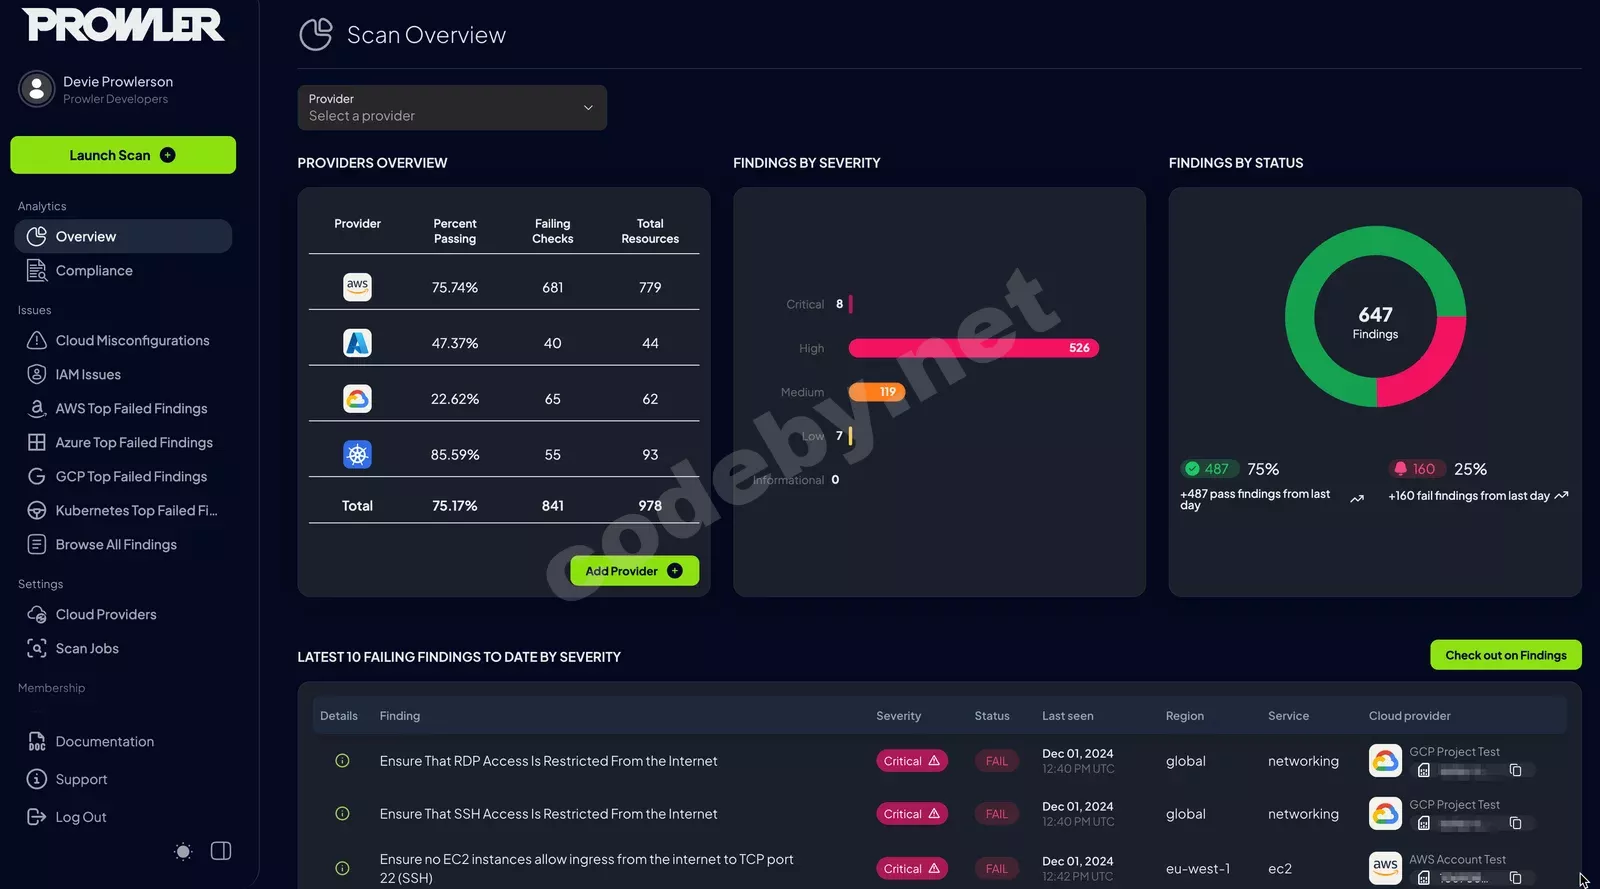
Task: Click the Azure provider row icon
Action: coord(357,343)
